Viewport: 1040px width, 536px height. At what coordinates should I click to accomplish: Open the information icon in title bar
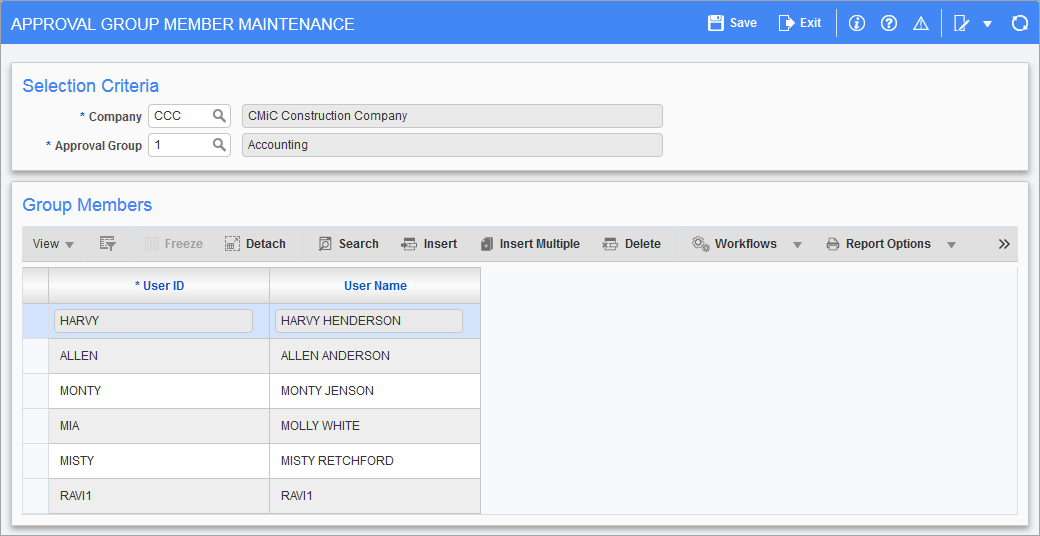click(856, 23)
